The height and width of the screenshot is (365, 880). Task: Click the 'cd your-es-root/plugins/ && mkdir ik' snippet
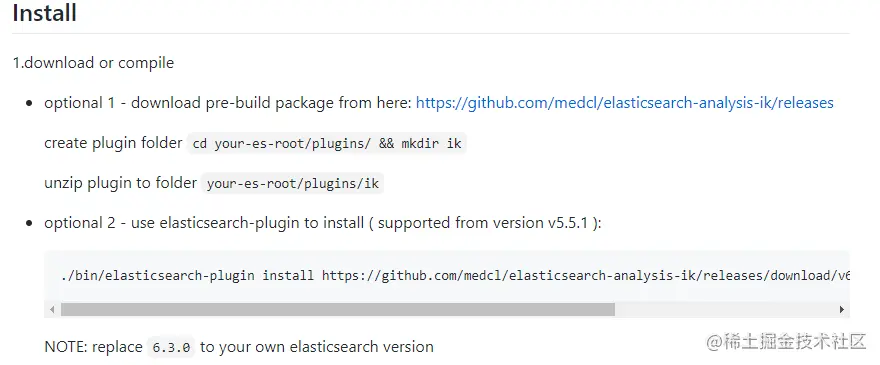click(327, 144)
